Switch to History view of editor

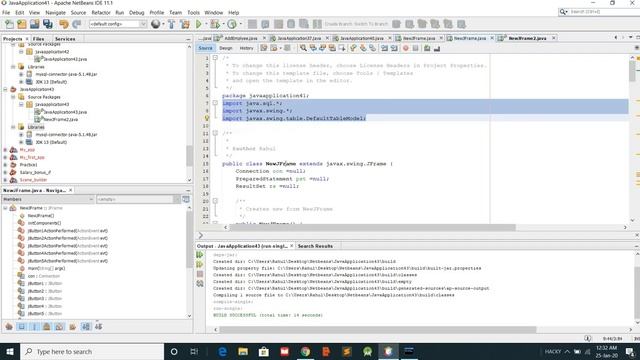pyautogui.click(x=246, y=48)
